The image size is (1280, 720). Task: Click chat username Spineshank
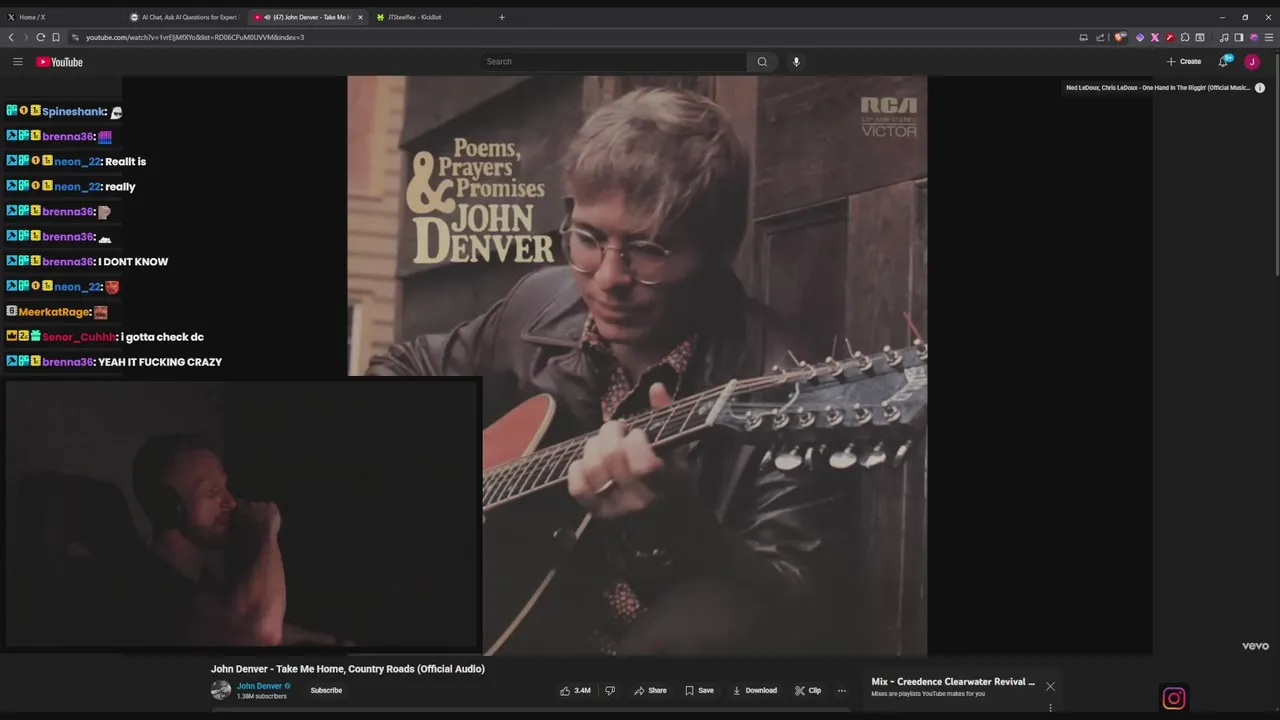coord(74,112)
